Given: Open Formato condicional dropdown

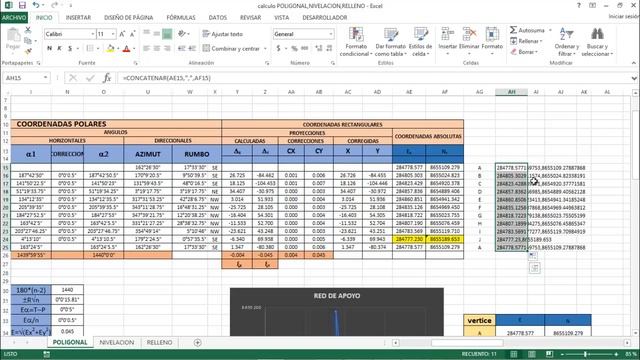Looking at the screenshot, I should [356, 42].
